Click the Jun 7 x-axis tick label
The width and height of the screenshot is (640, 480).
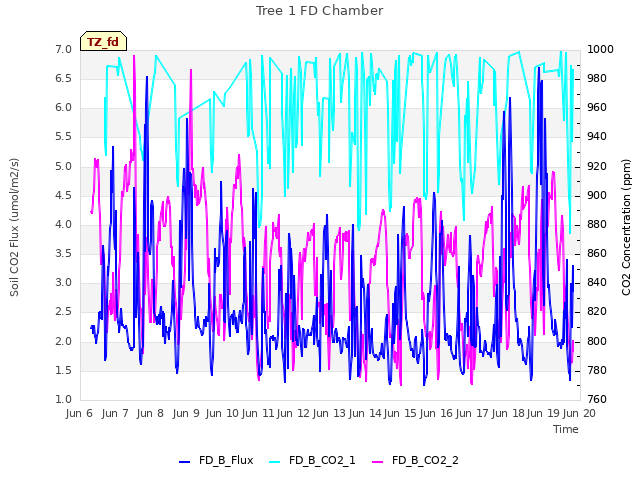[115, 413]
